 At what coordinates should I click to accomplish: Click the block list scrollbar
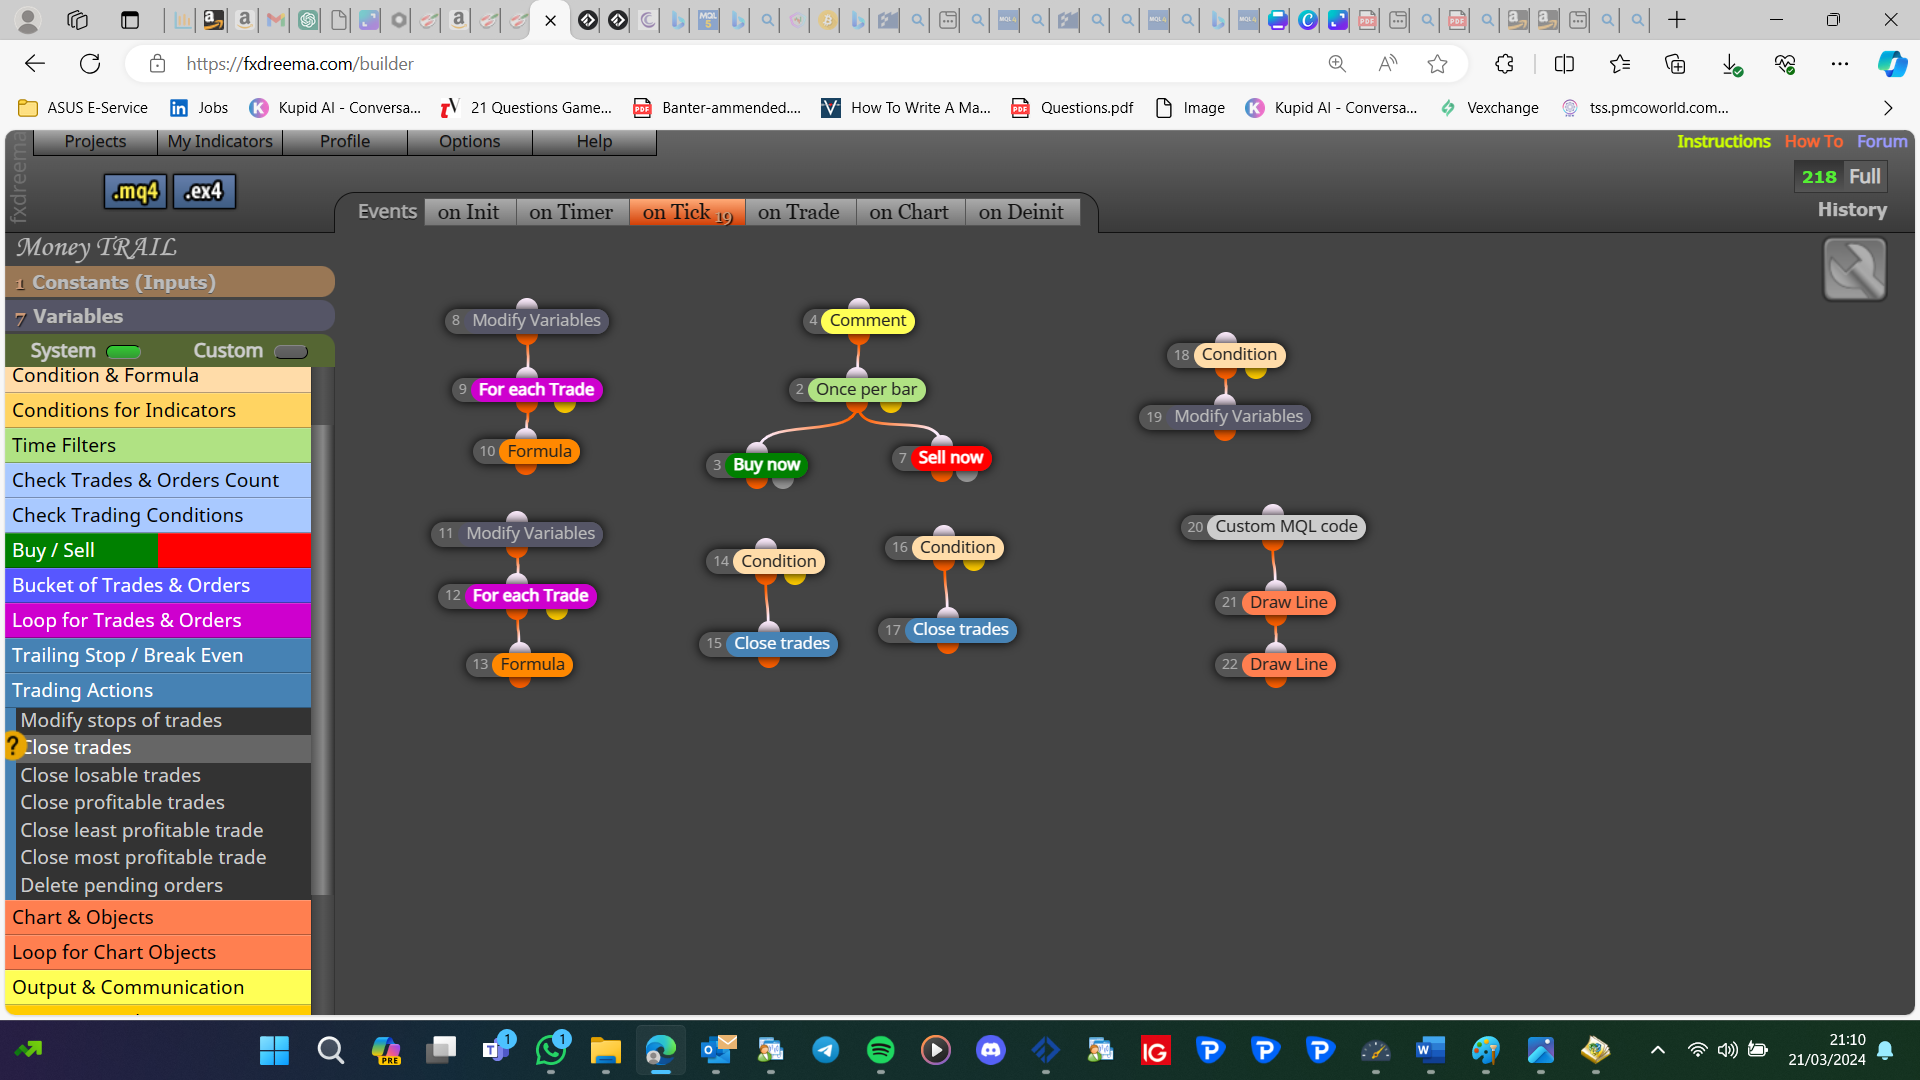tap(321, 660)
